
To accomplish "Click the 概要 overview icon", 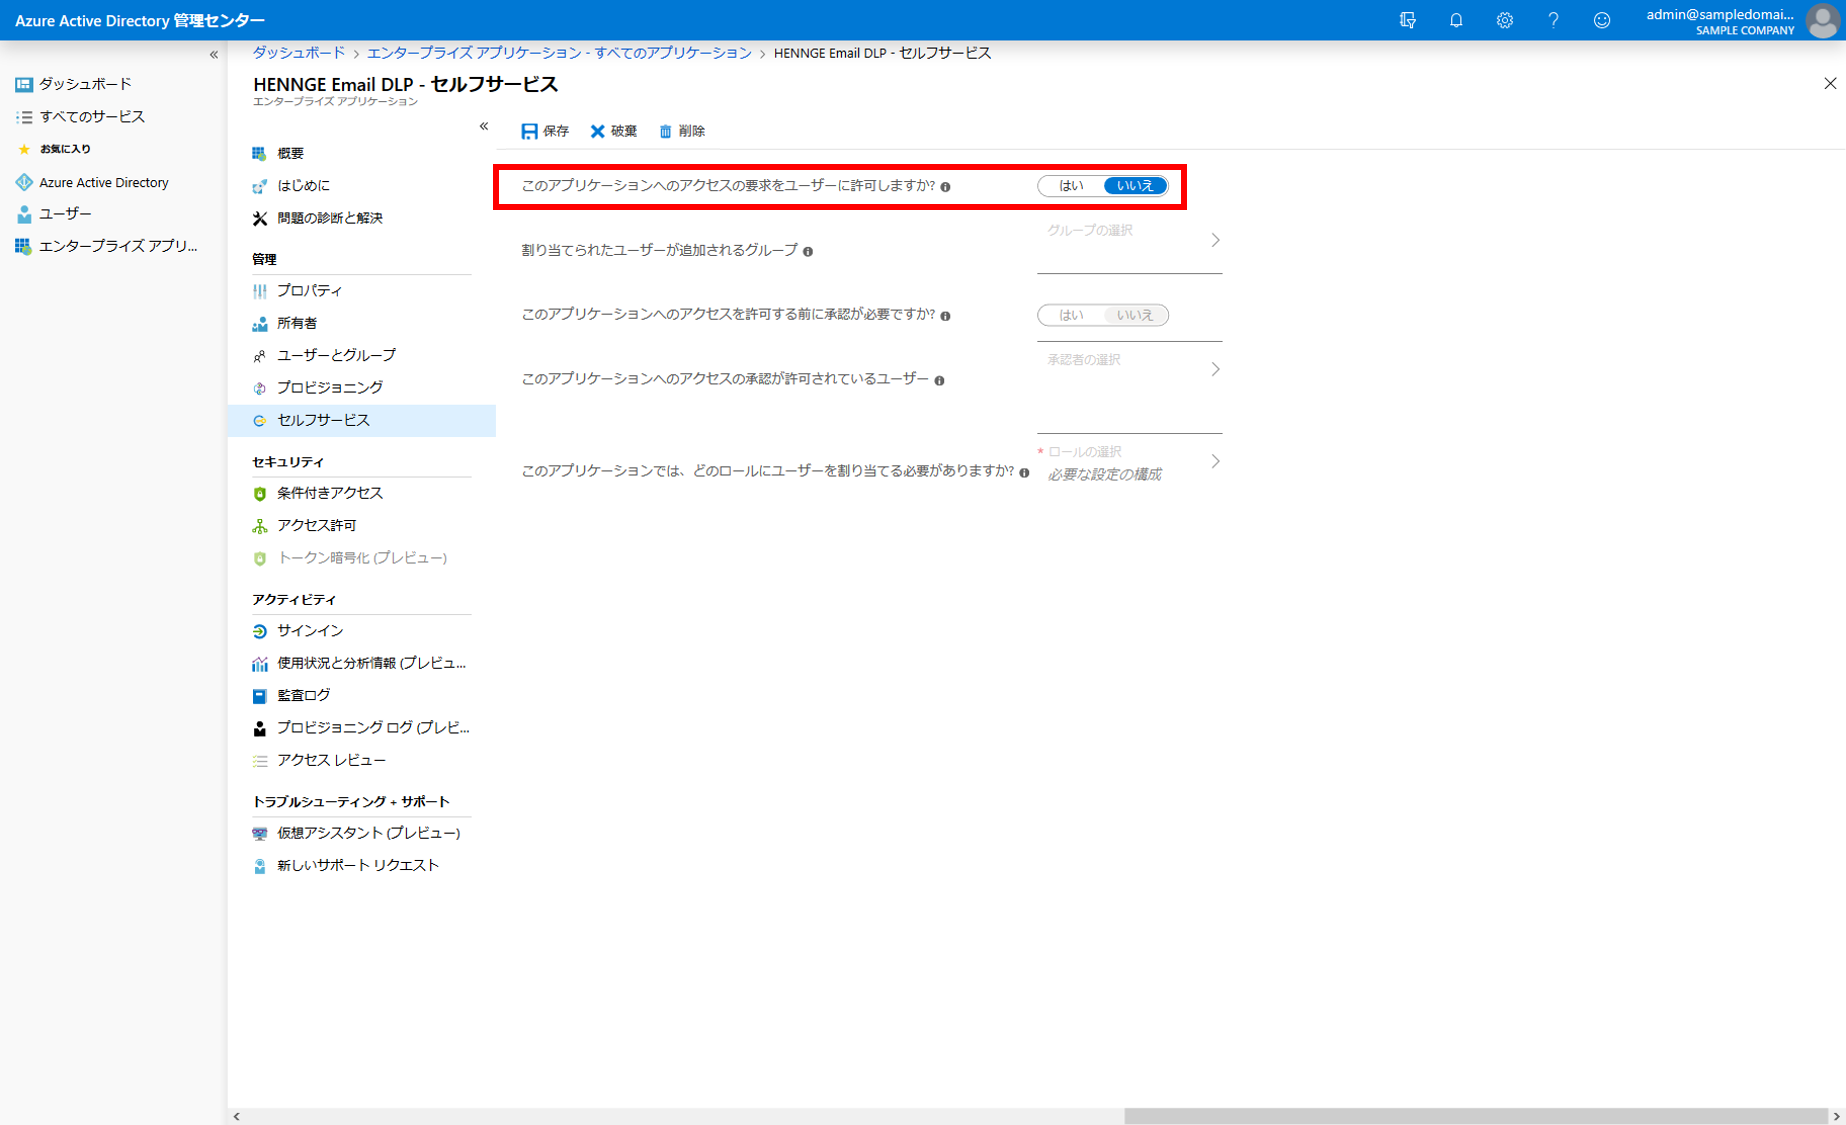I will pyautogui.click(x=259, y=153).
